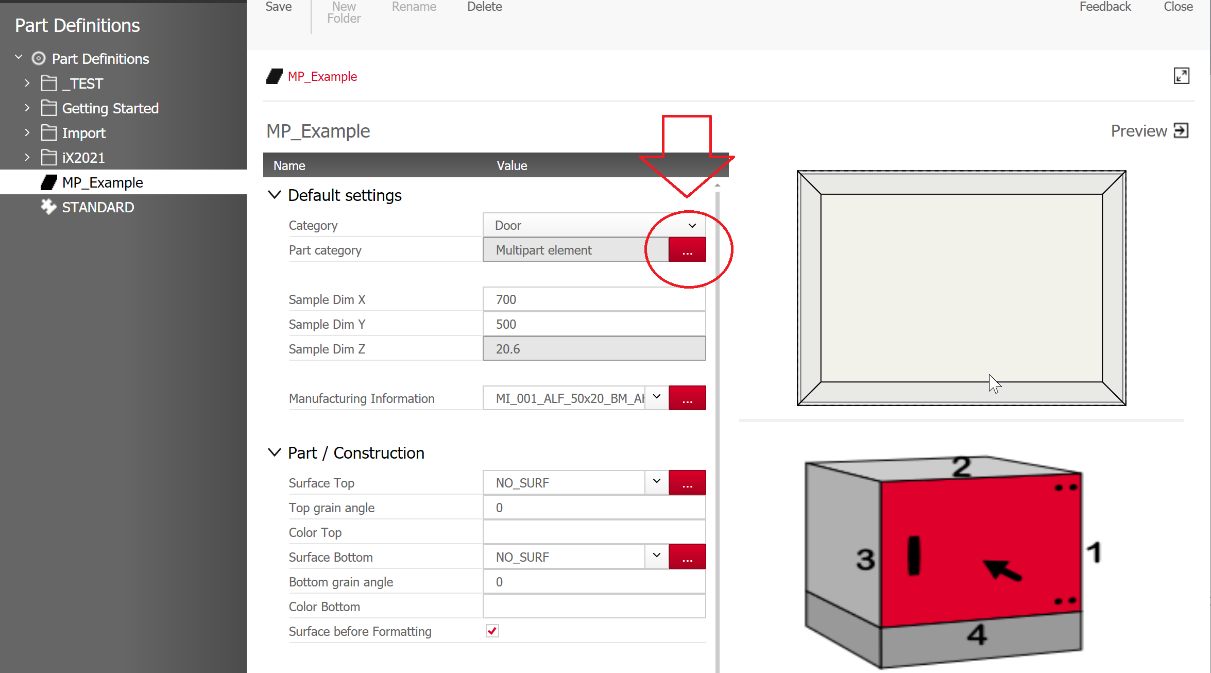Collapse the Part / Construction section
The width and height of the screenshot is (1211, 673).
point(275,453)
